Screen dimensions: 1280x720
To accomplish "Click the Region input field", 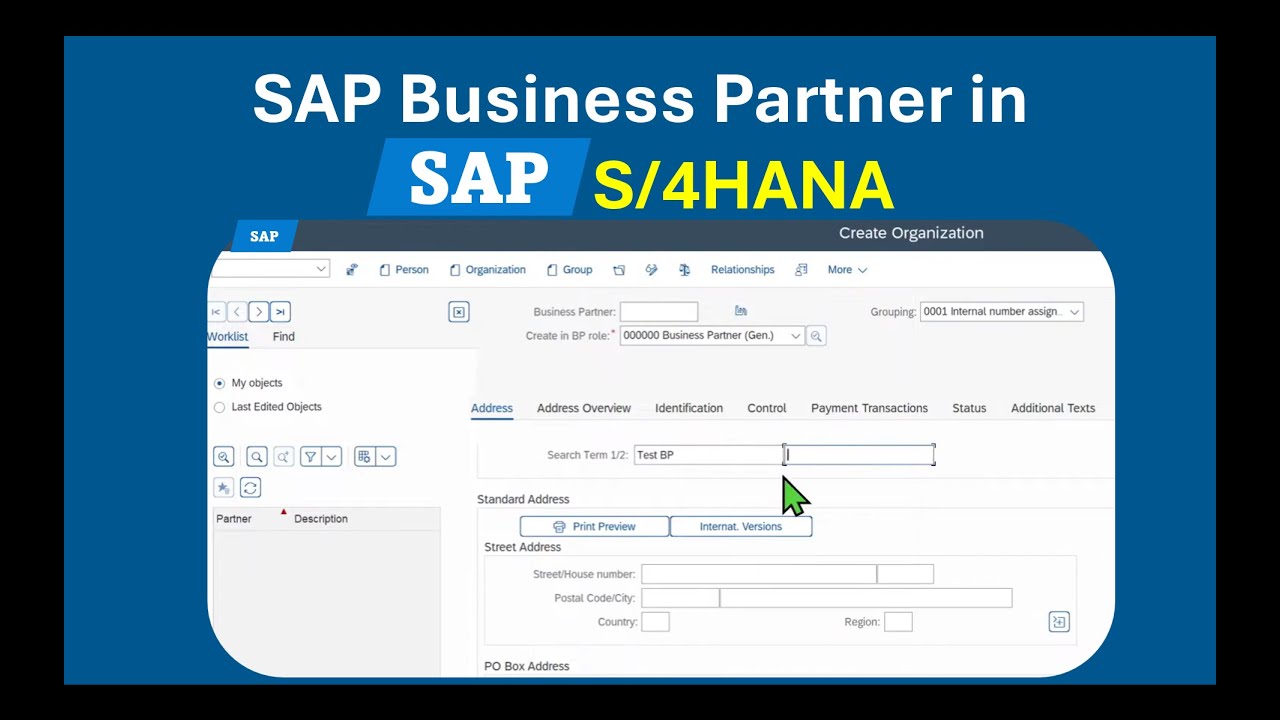I will tap(898, 622).
